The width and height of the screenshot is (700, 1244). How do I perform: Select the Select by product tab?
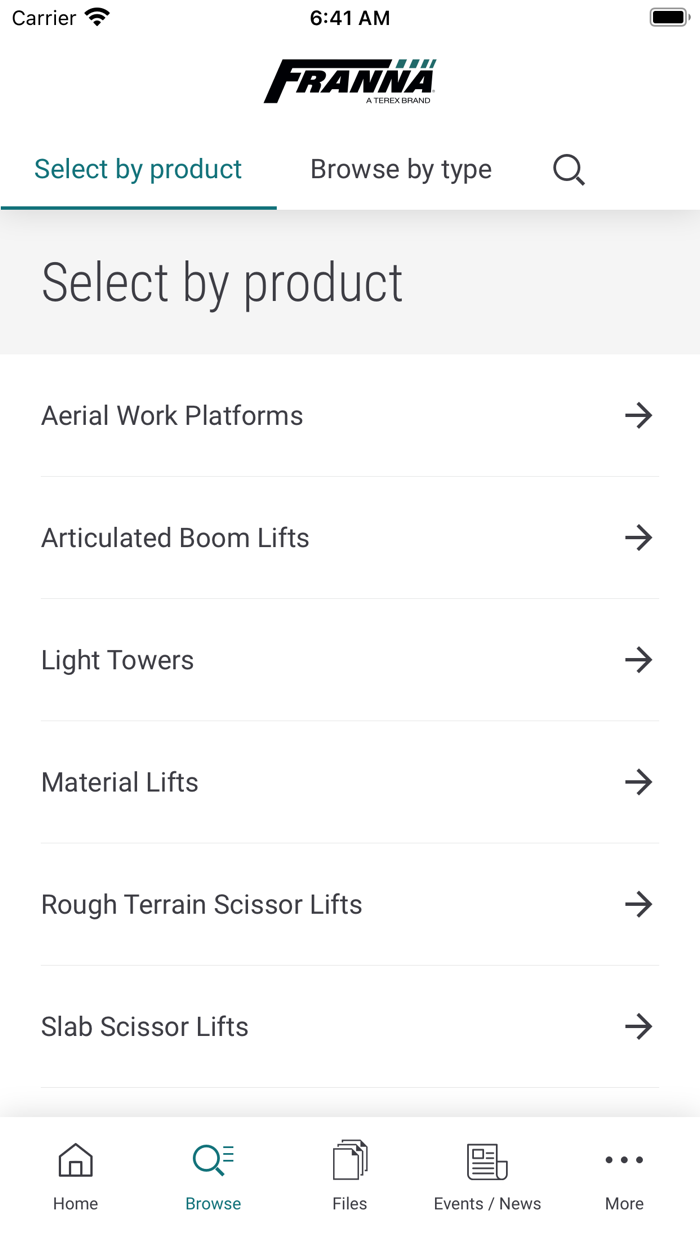tap(138, 169)
